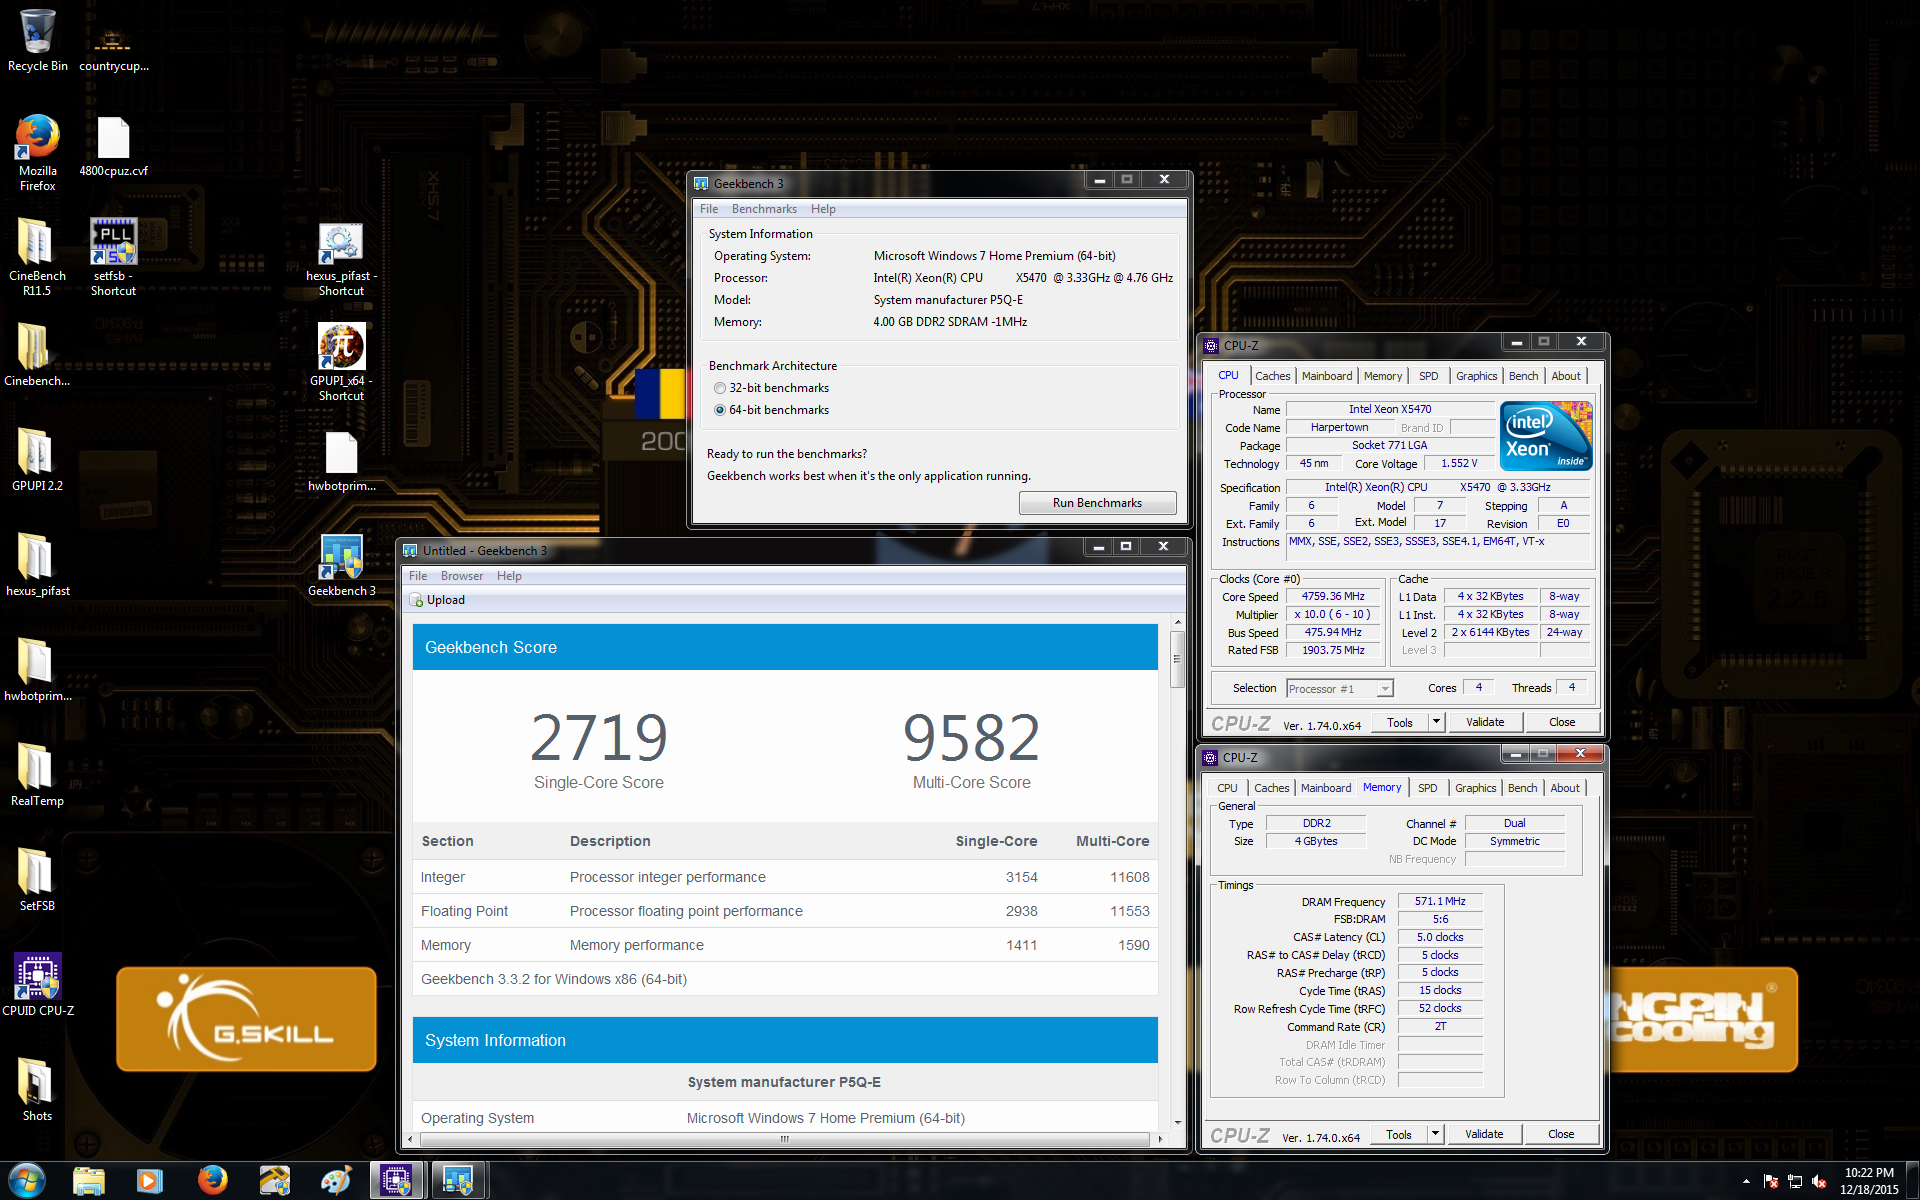Click scroll down arrow in Geekbench results
Screen dimensions: 1920x1200
tap(1177, 1123)
